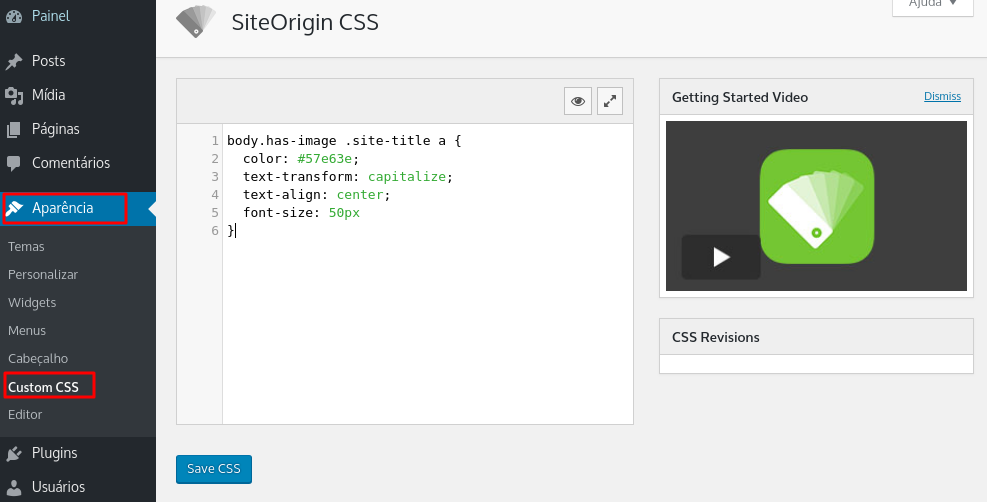Click the Getting Started Video heading
The image size is (987, 502).
coord(740,98)
